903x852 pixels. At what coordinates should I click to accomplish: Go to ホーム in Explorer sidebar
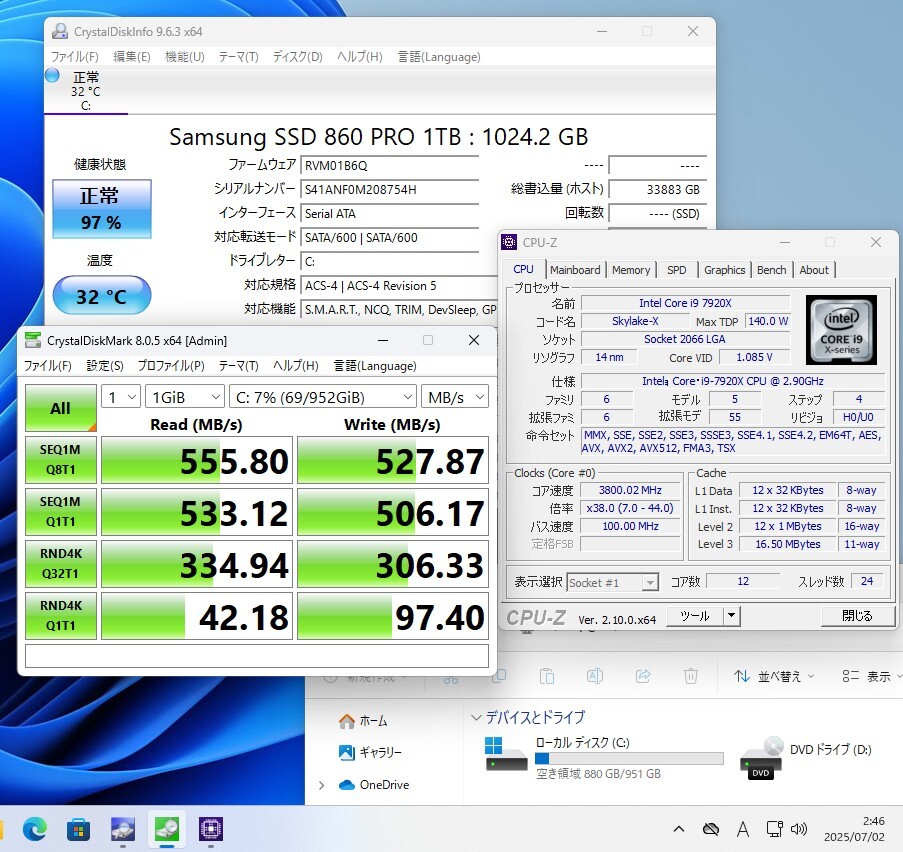pos(363,721)
